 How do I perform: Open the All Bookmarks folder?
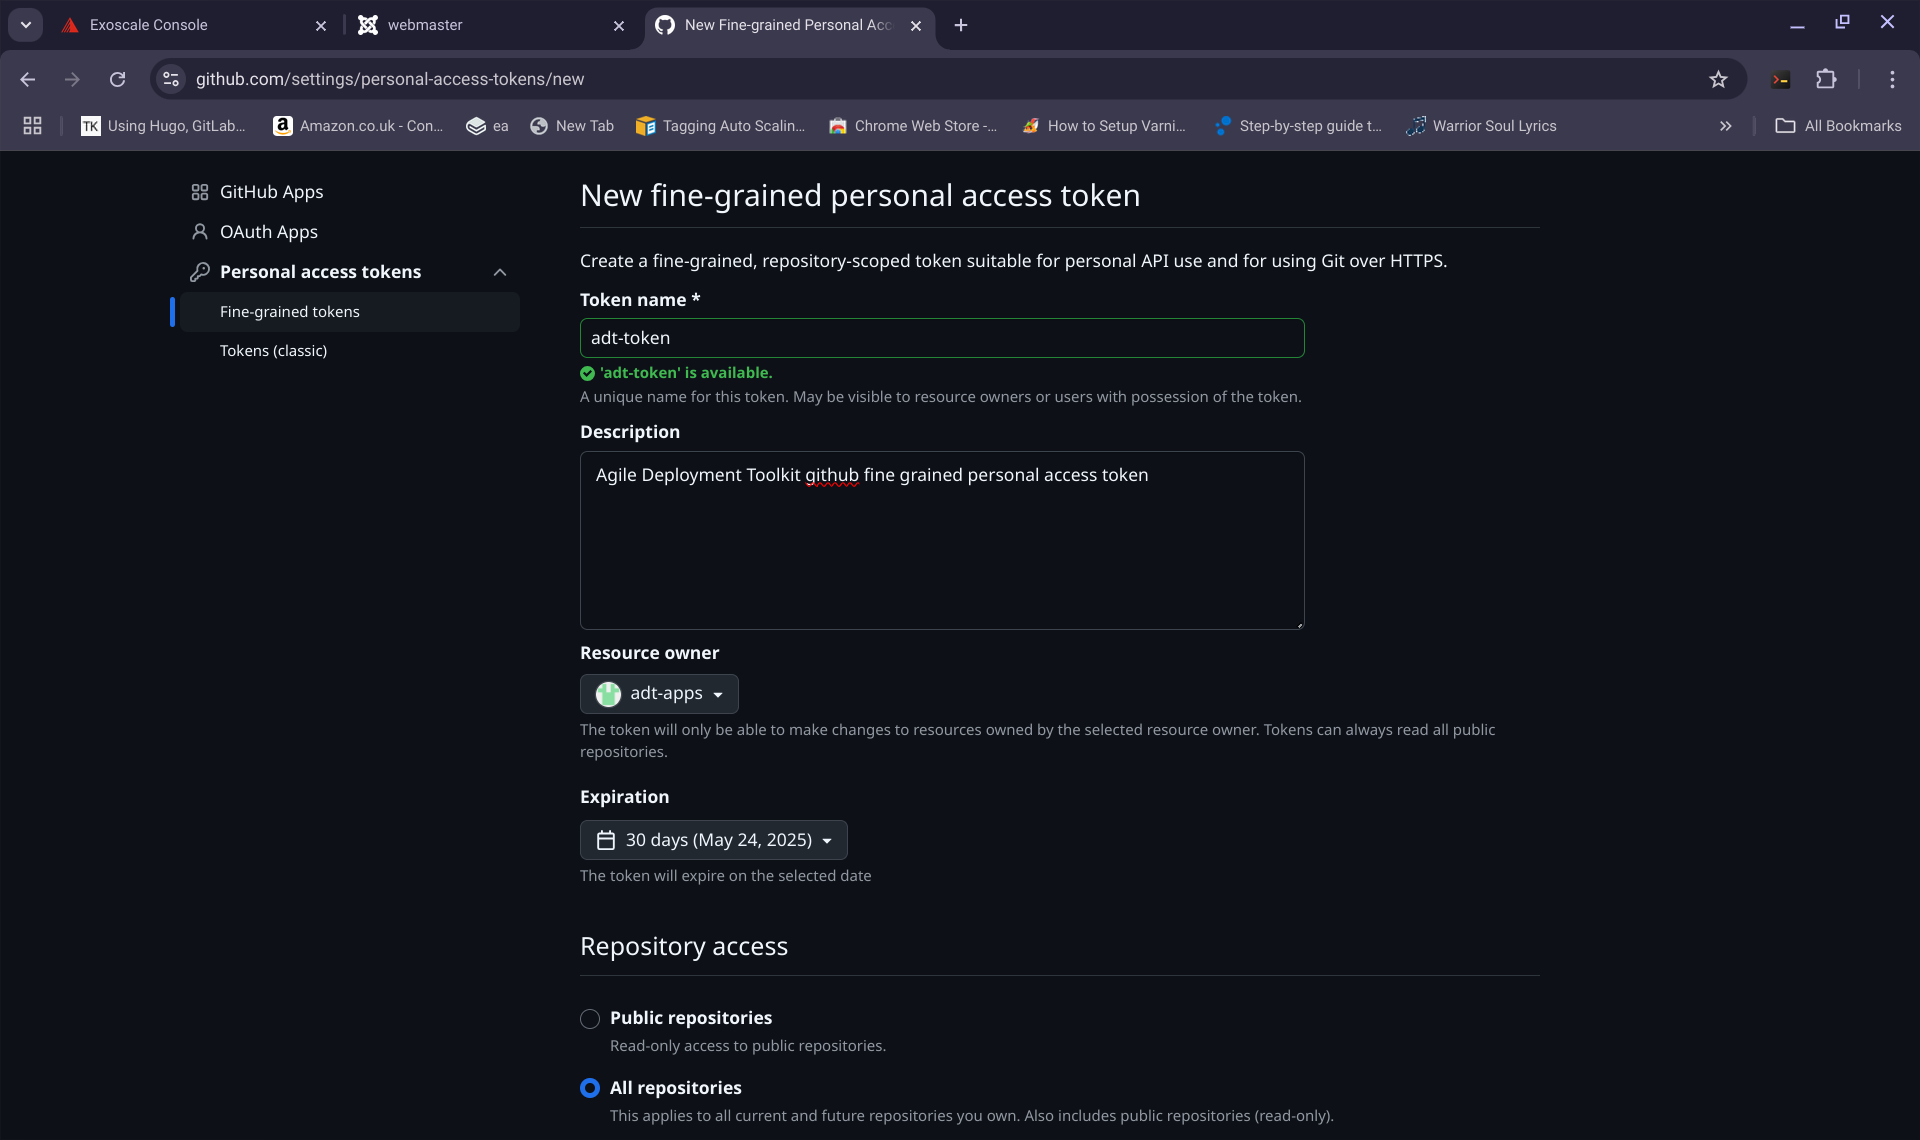(1838, 125)
